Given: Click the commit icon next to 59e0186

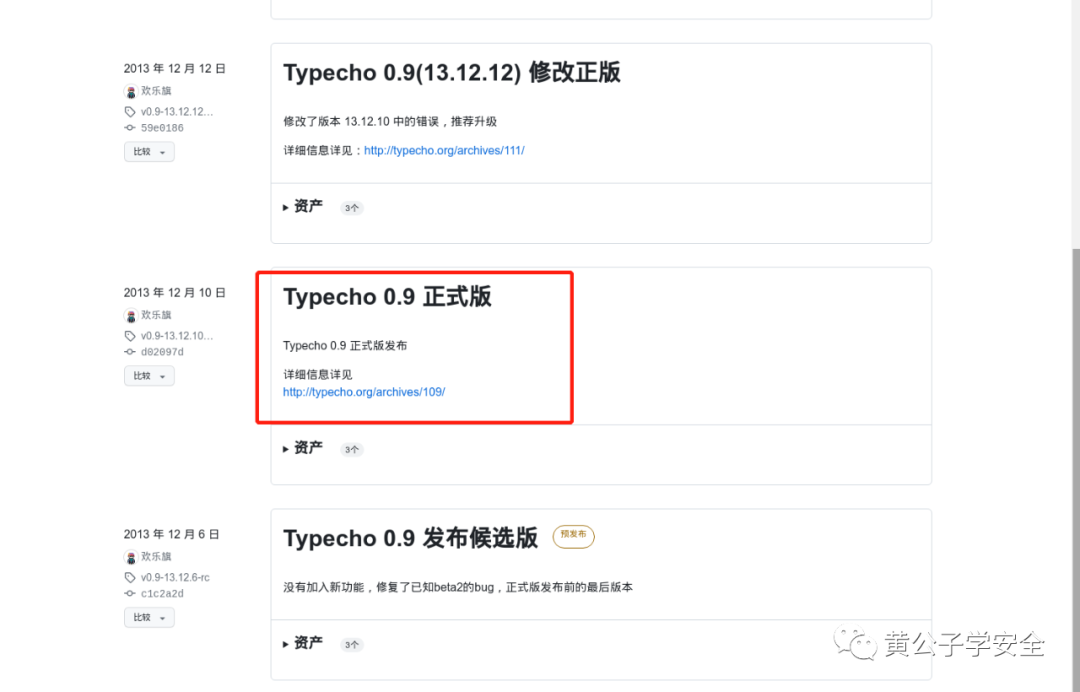Looking at the screenshot, I should point(128,128).
